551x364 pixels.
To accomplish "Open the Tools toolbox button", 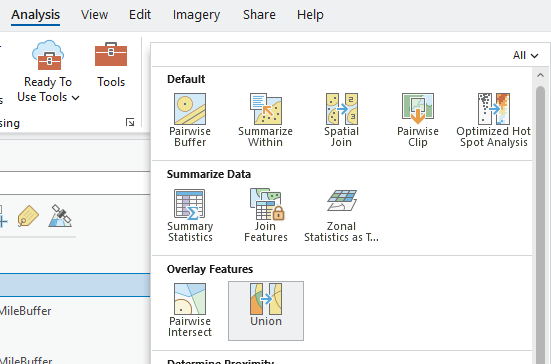I will 111,65.
